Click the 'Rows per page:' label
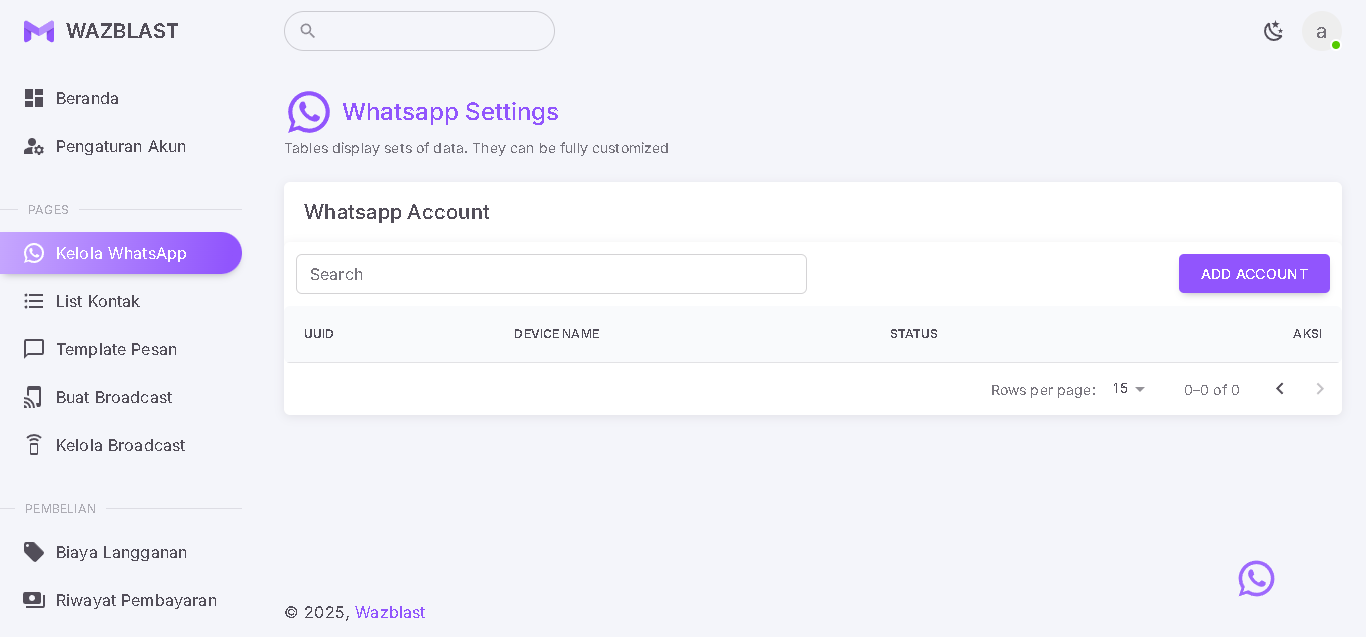Image resolution: width=1366 pixels, height=637 pixels. [1043, 390]
